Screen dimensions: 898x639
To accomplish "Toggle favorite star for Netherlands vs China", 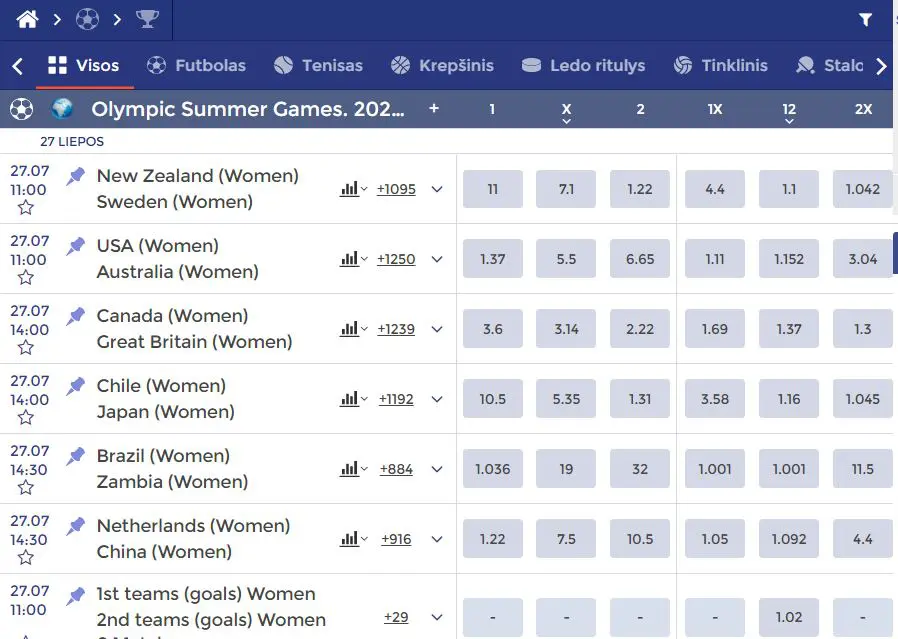I will click(25, 557).
